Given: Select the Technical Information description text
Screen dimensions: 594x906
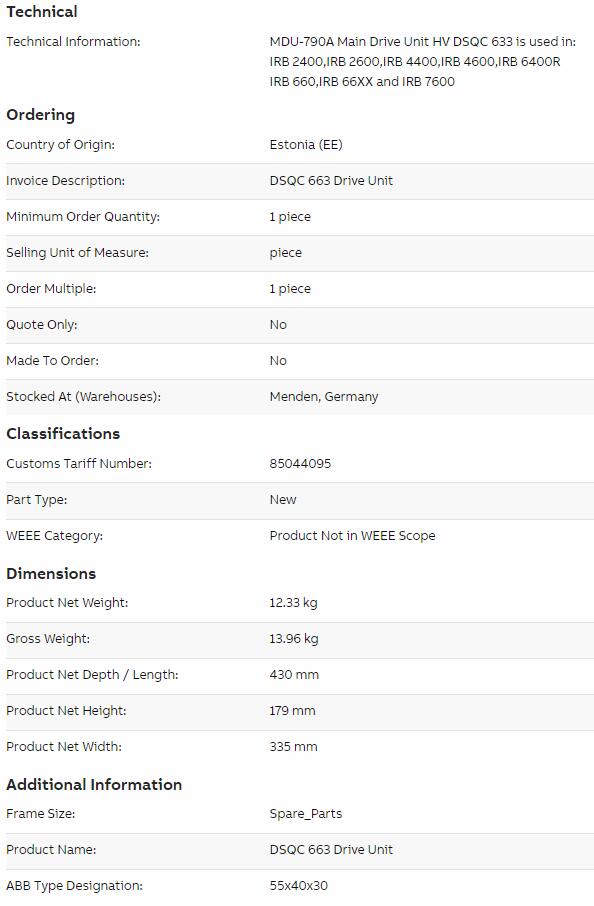Looking at the screenshot, I should (422, 61).
